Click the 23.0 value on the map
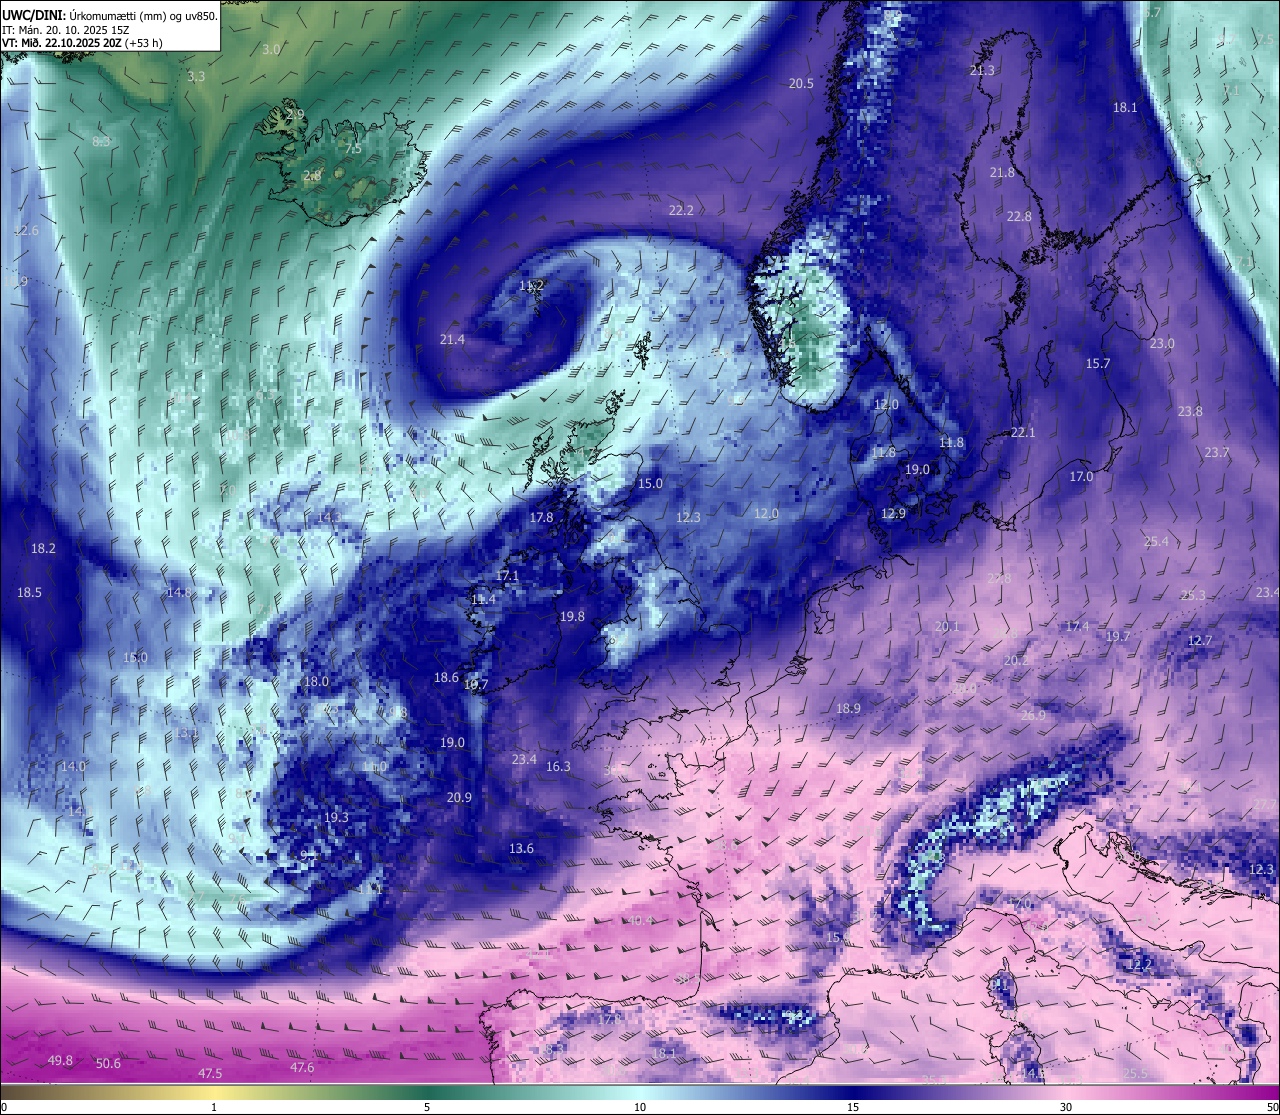This screenshot has width=1280, height=1115. pyautogui.click(x=1162, y=343)
